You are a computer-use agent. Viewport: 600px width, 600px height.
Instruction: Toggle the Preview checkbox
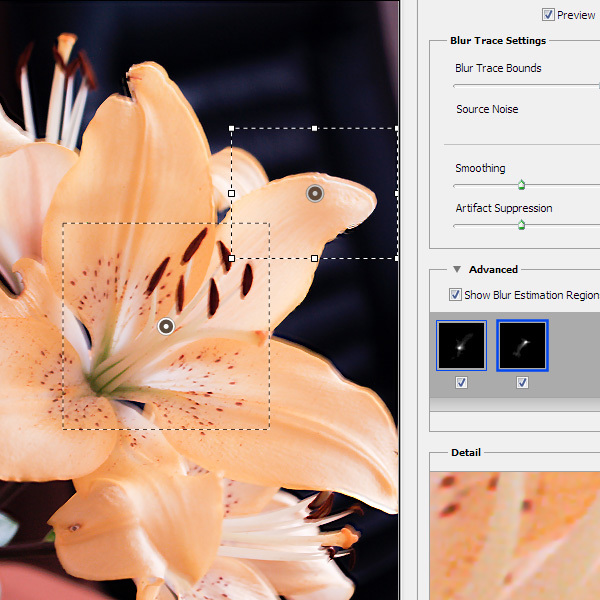548,15
